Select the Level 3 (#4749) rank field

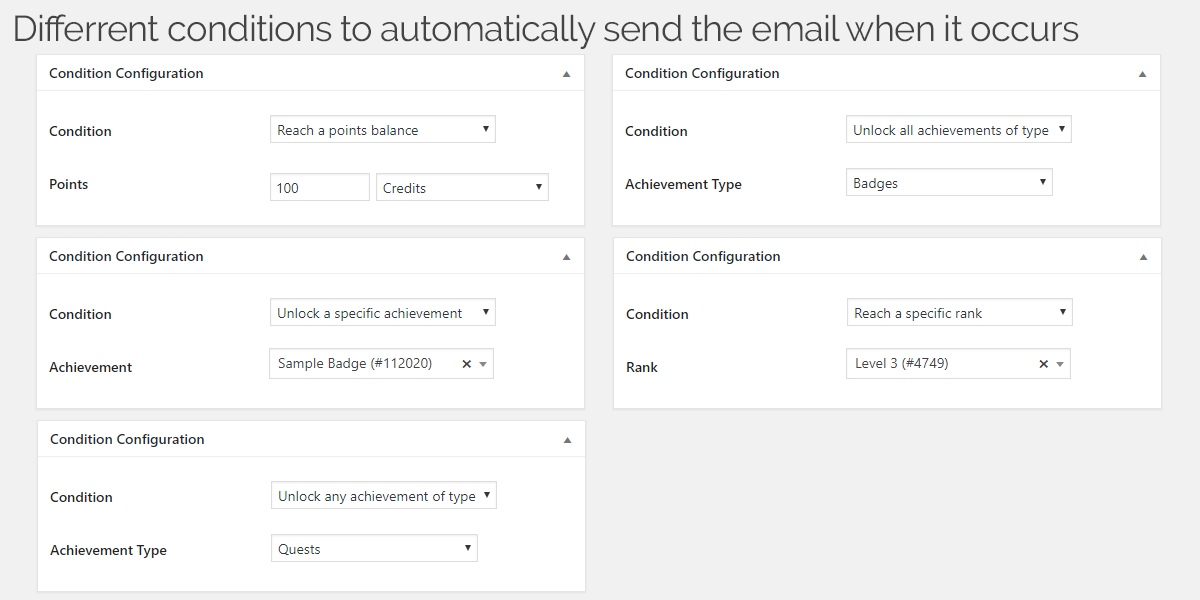click(x=958, y=364)
